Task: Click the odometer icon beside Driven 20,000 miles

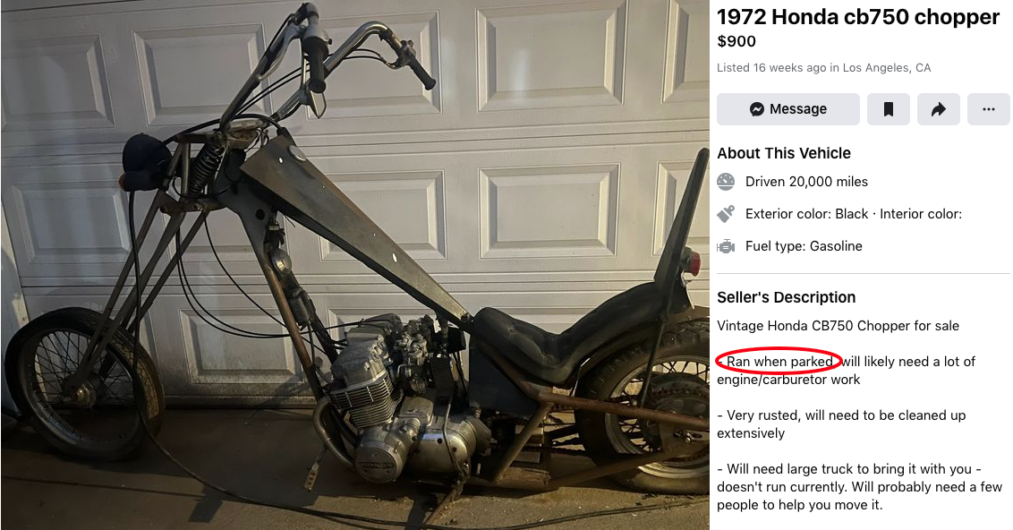Action: (x=726, y=182)
